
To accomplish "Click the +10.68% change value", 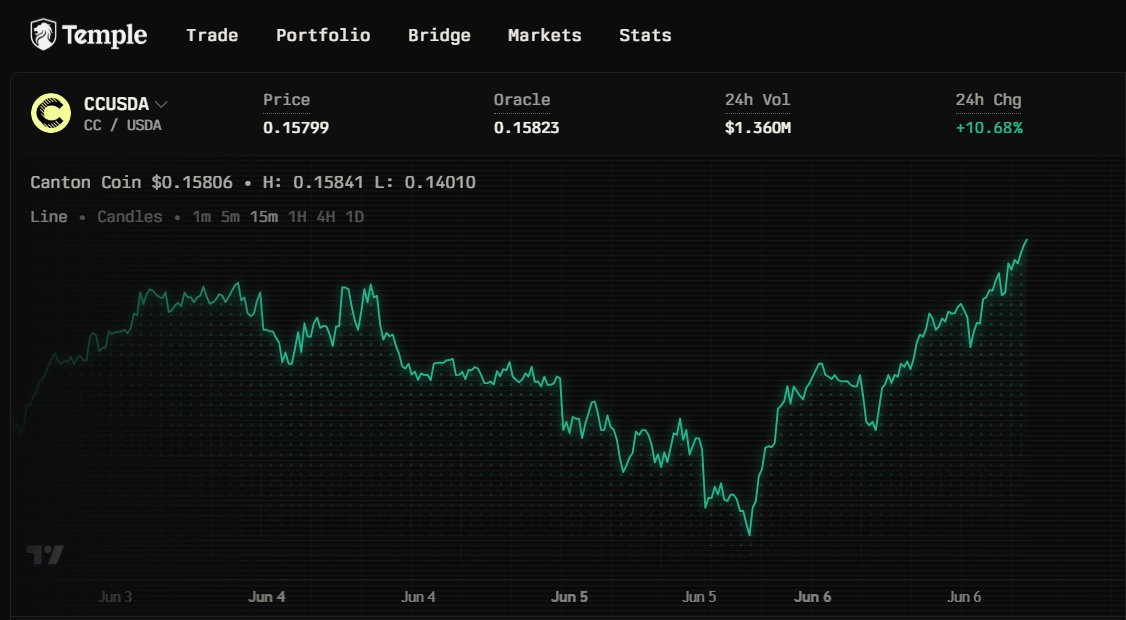I will [989, 128].
